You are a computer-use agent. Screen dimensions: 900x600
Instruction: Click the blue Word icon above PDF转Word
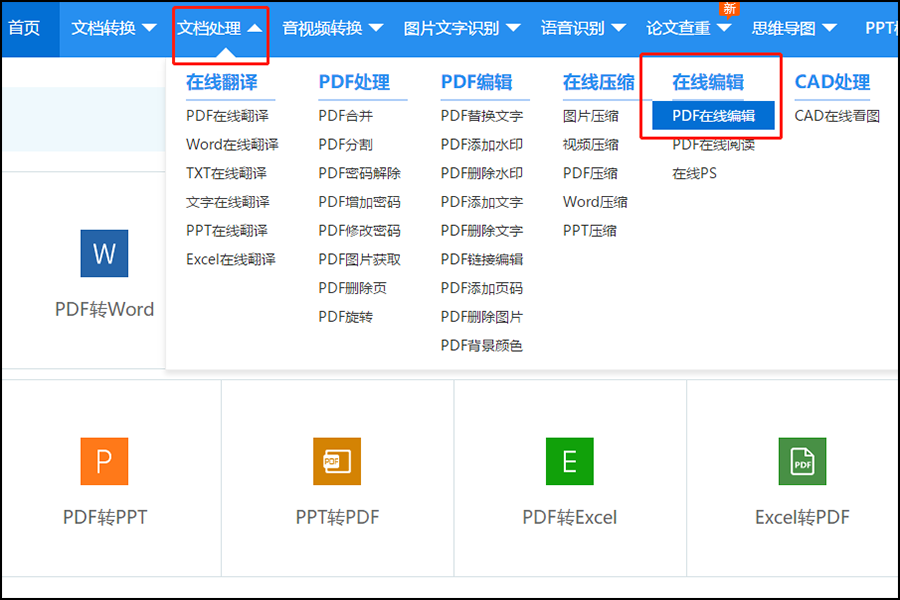(104, 253)
